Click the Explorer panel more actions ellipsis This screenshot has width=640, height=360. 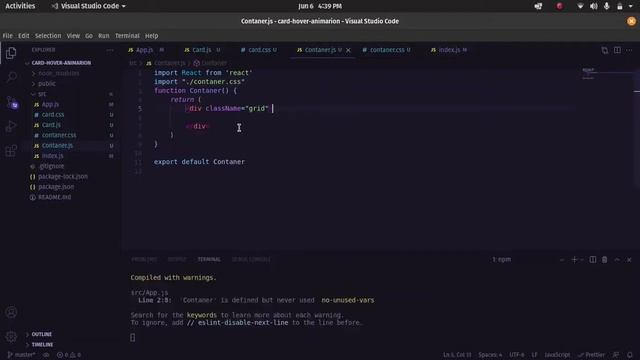coord(110,50)
